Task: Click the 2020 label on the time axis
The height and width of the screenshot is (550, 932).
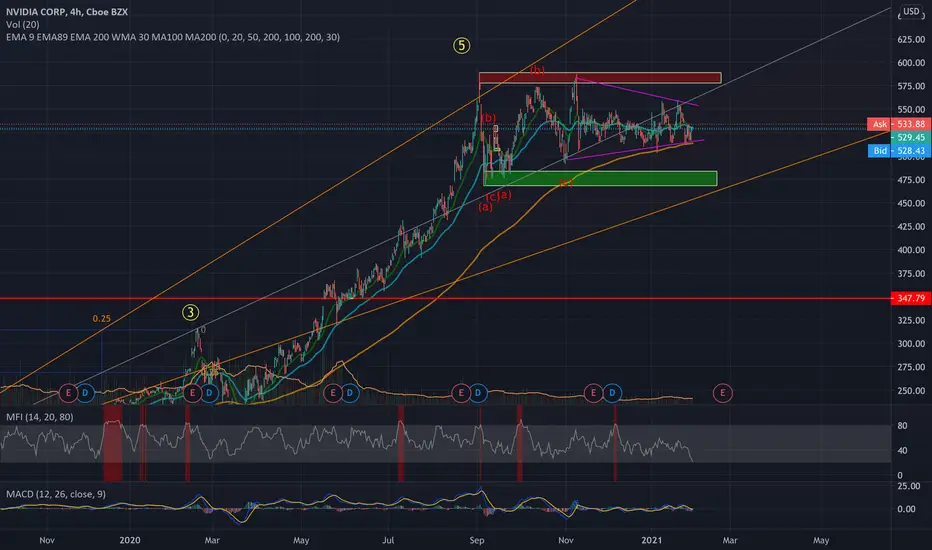Action: 130,540
